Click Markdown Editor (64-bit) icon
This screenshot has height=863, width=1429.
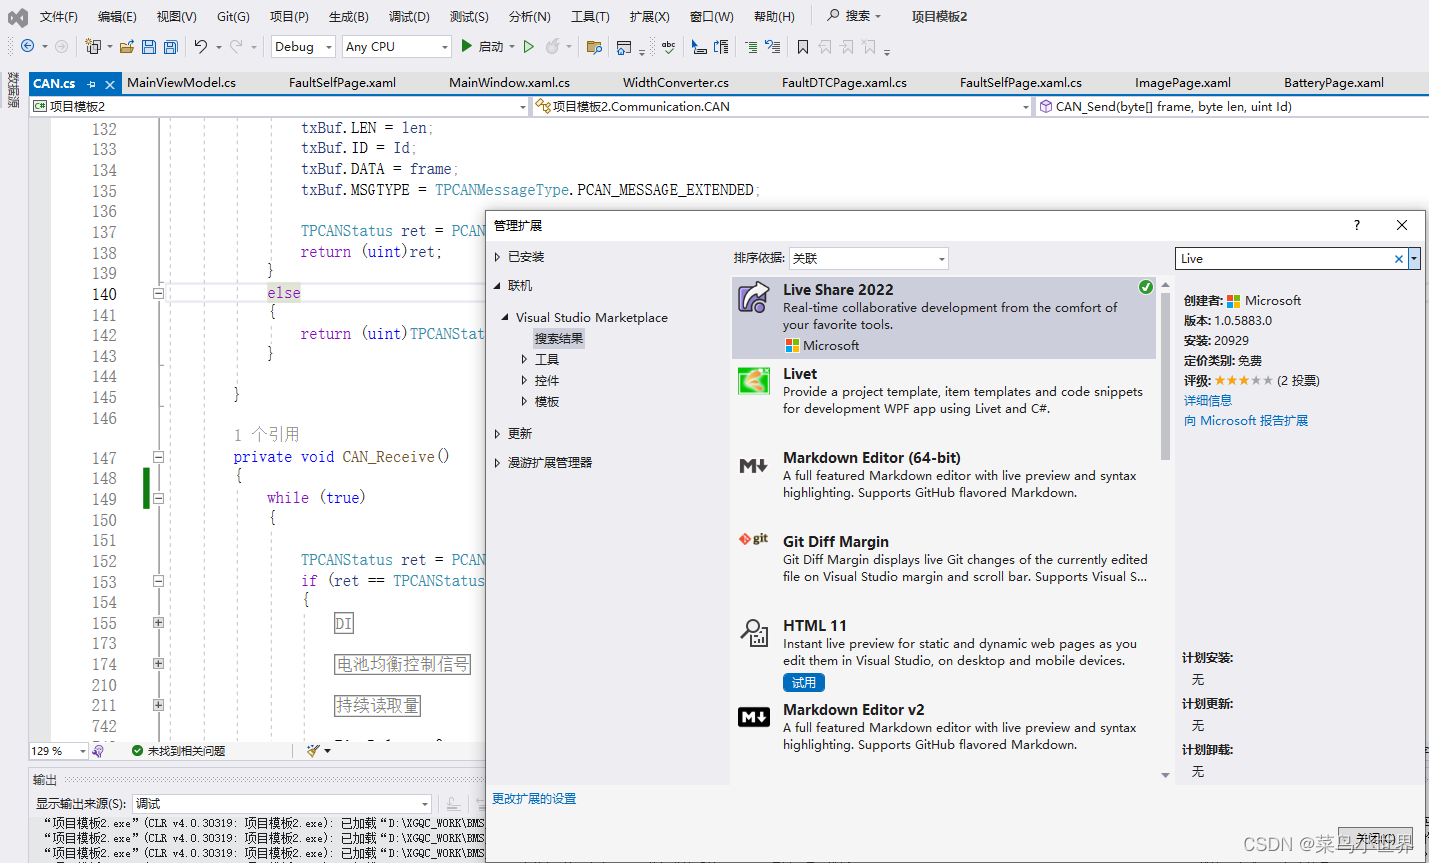click(753, 465)
